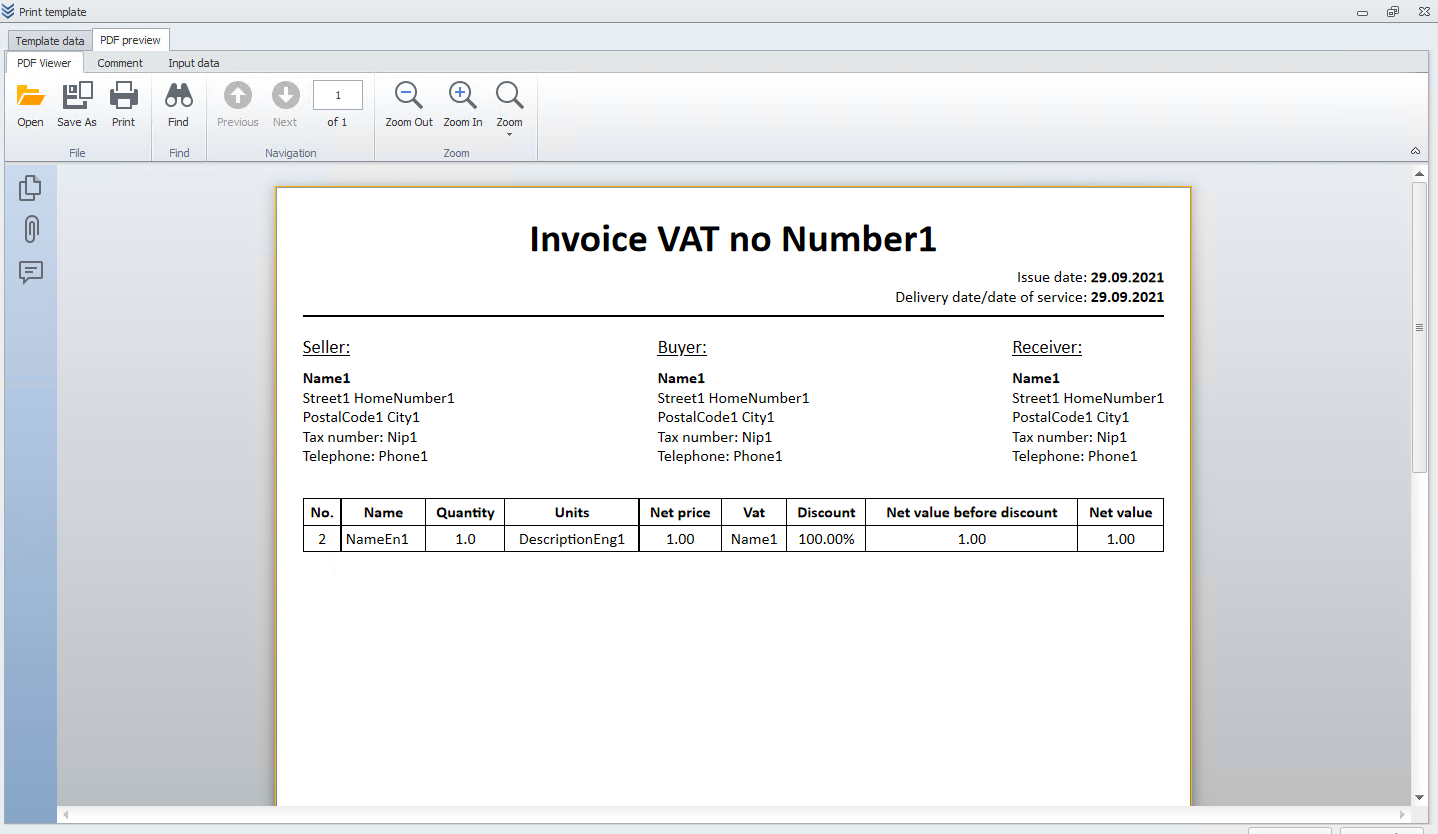Click the 'DescriptionEng1' table cell

tap(572, 539)
